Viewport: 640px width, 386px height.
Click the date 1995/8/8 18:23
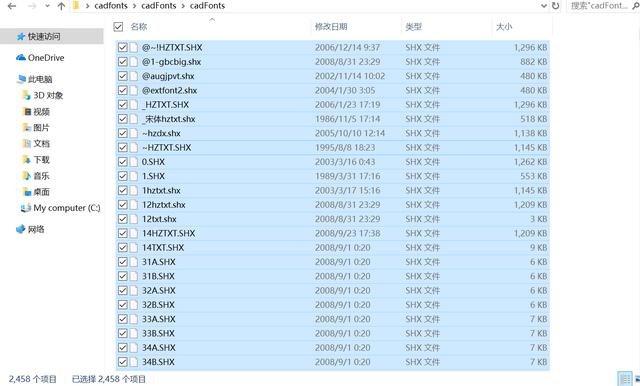(x=345, y=147)
